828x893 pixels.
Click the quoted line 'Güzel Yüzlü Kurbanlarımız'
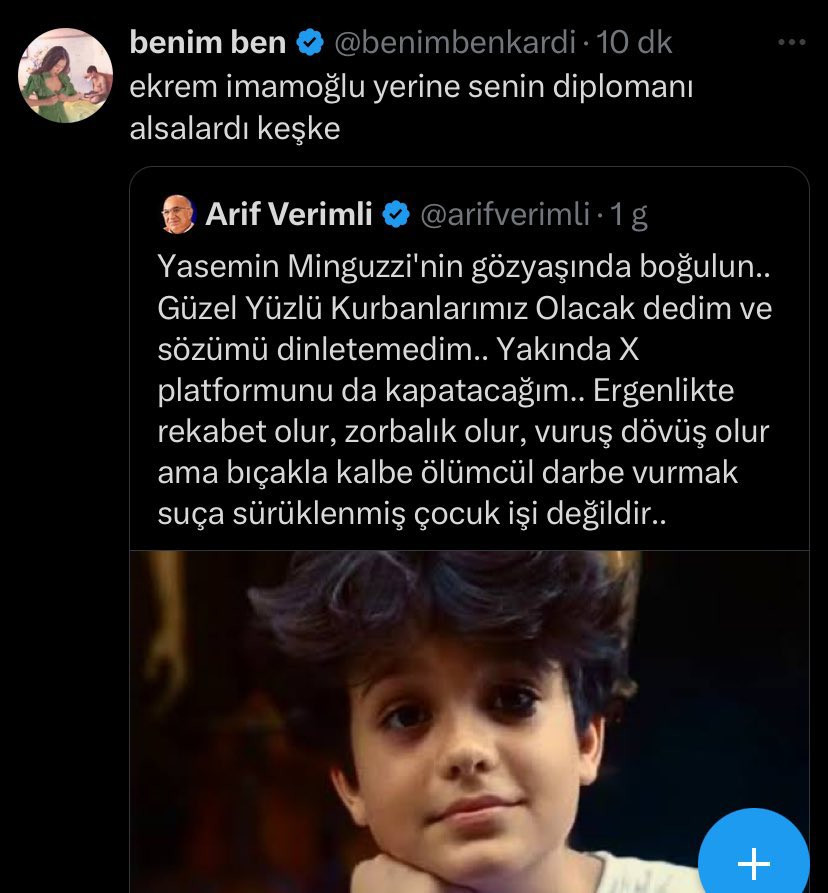465,309
